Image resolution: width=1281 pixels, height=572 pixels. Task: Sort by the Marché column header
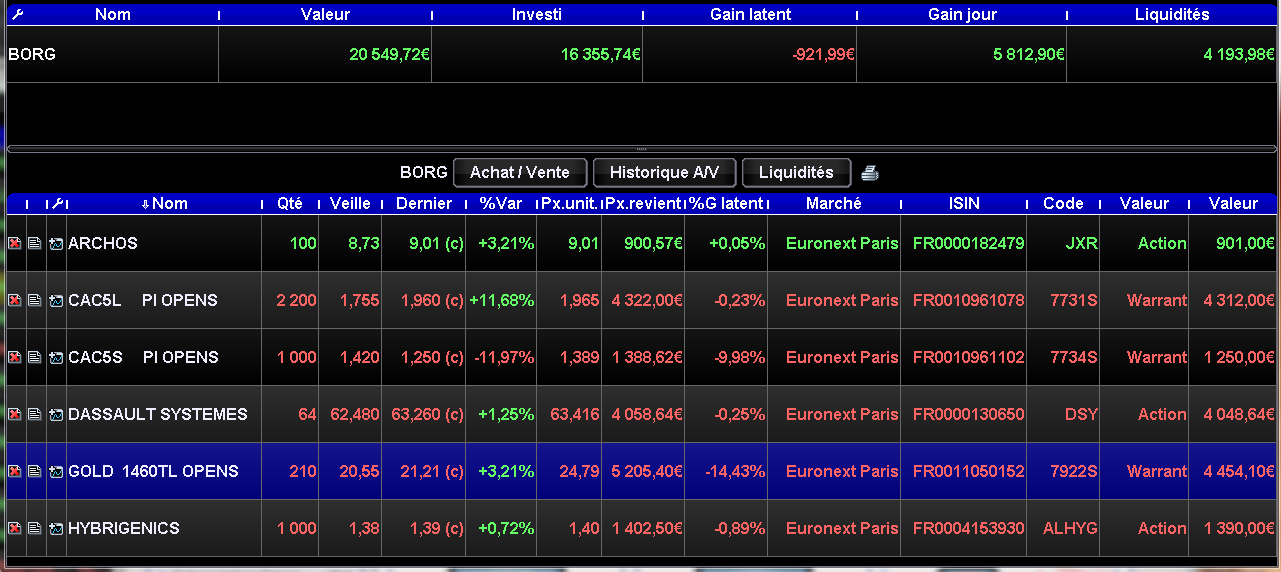point(834,203)
